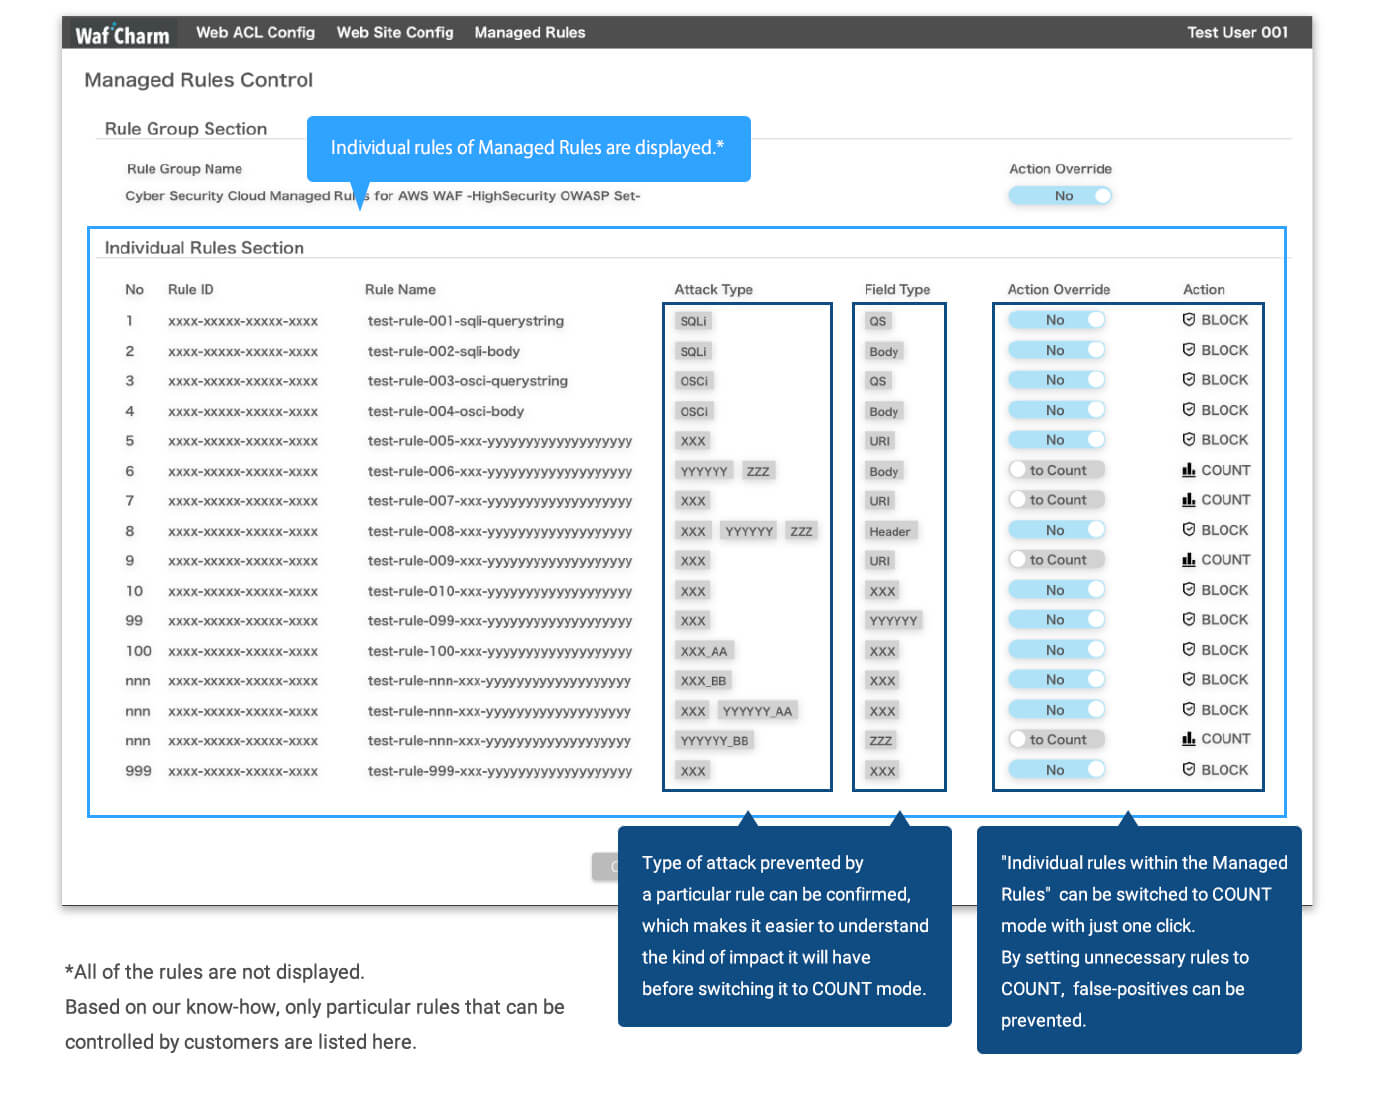Toggle Action Override for test-rule-002-sqli-body

1056,350
